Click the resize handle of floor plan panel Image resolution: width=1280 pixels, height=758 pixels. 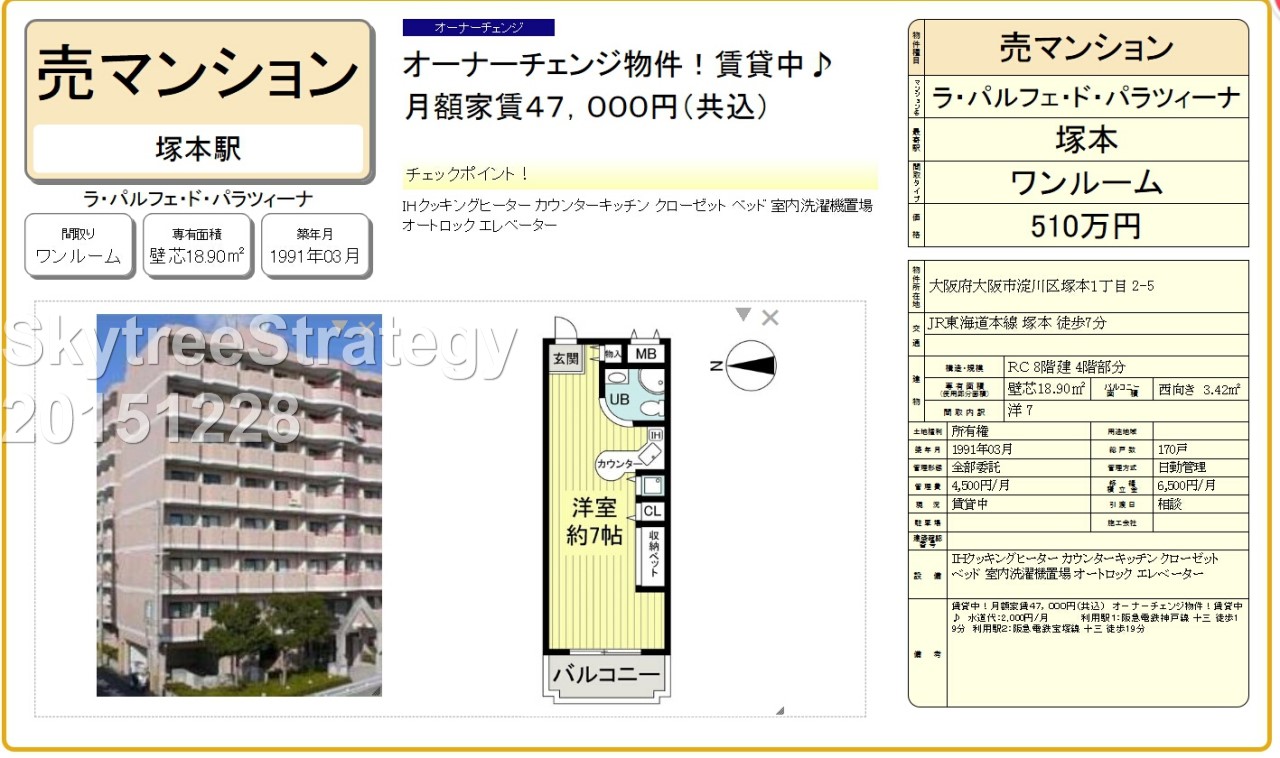coord(780,711)
